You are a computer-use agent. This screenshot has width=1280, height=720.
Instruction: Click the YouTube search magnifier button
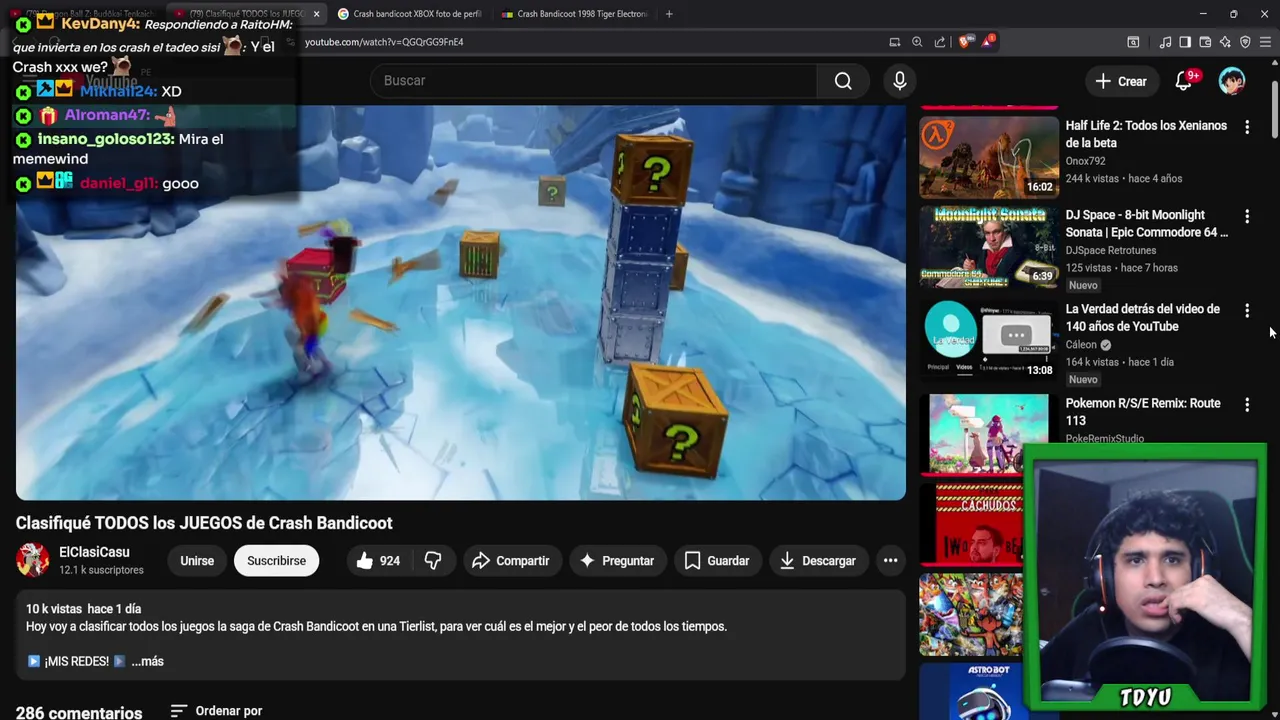click(843, 81)
